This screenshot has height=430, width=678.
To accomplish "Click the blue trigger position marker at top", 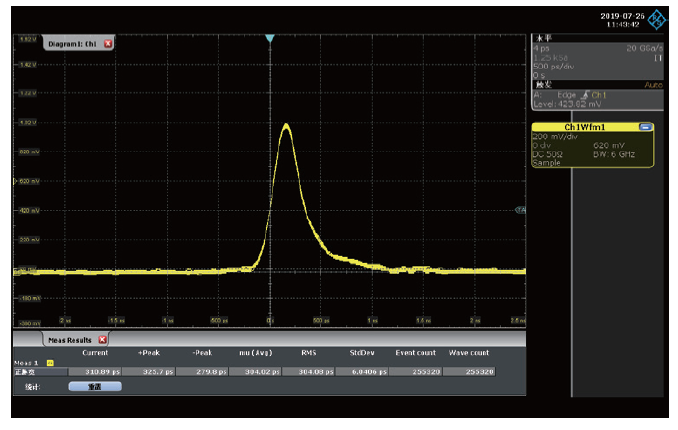I will pyautogui.click(x=269, y=38).
